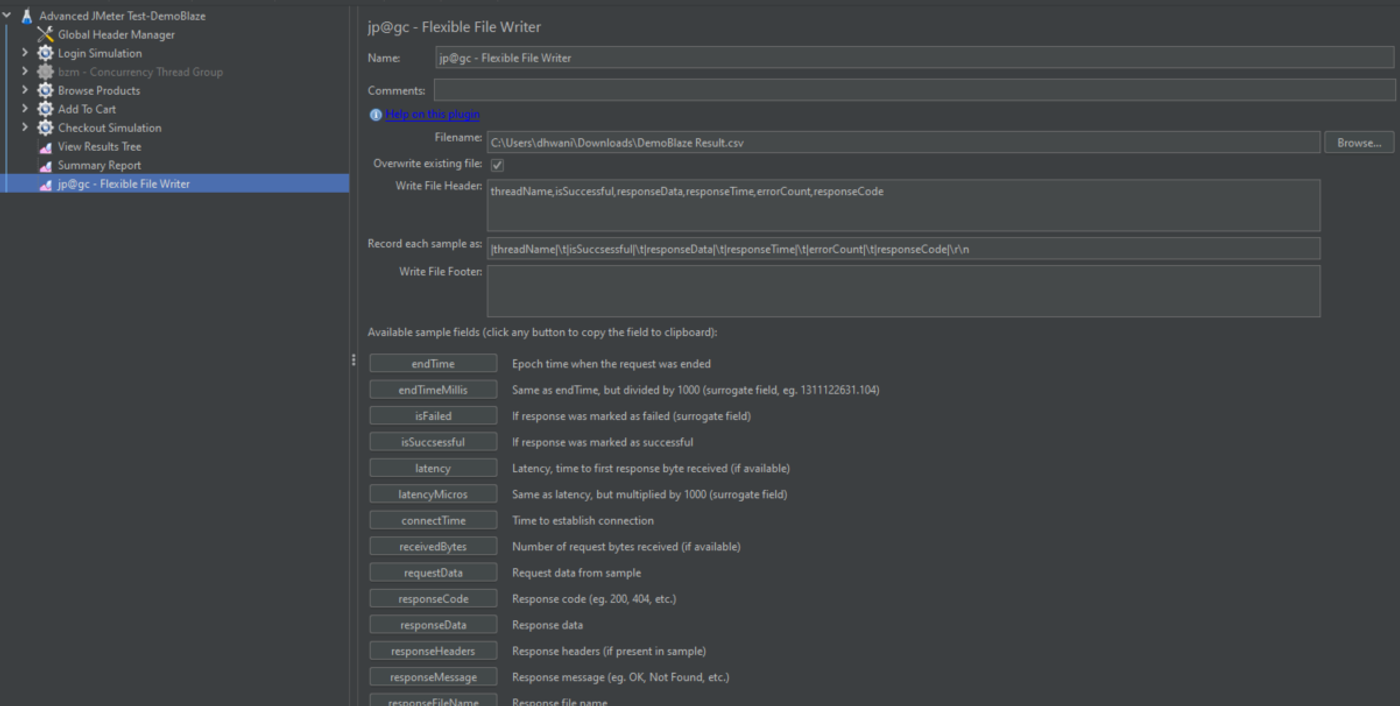Image resolution: width=1400 pixels, height=706 pixels.
Task: Click the Record each sample as field
Action: tap(903, 249)
